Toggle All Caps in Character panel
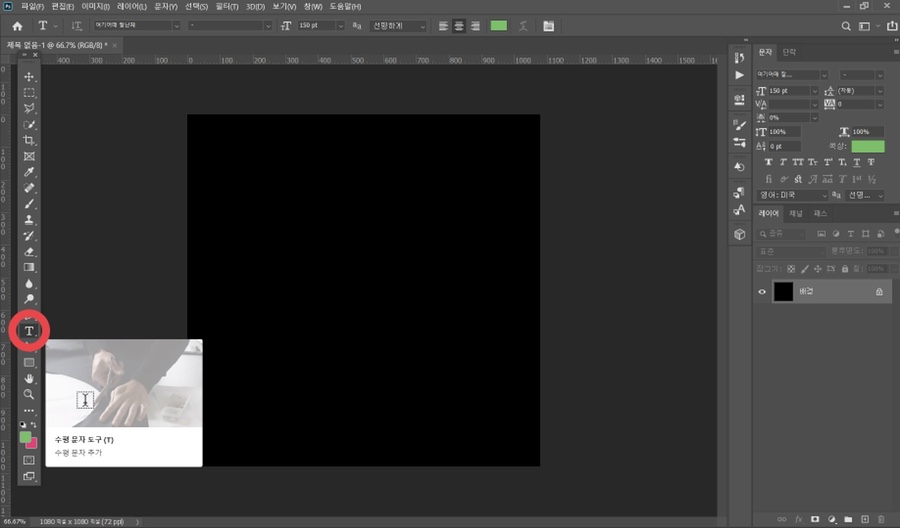Viewport: 900px width, 528px height. [x=798, y=162]
